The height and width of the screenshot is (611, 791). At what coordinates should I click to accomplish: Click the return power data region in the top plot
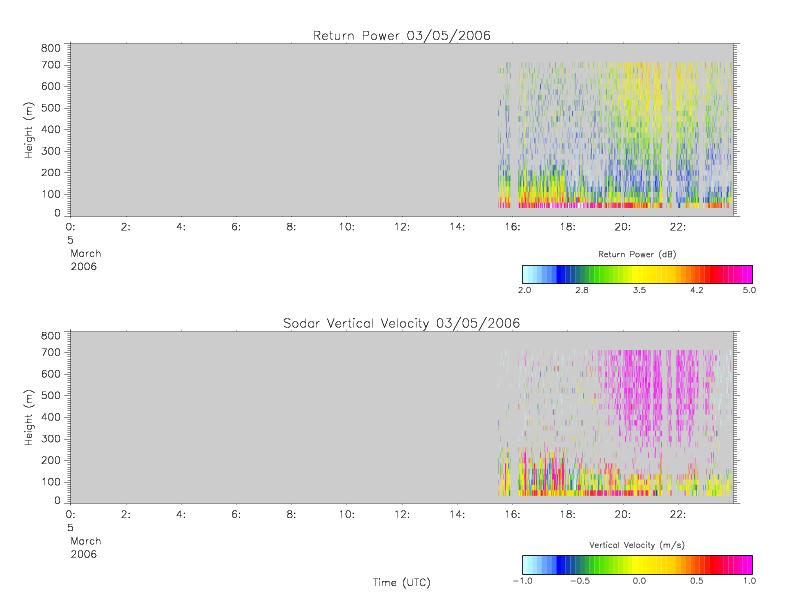[x=615, y=135]
